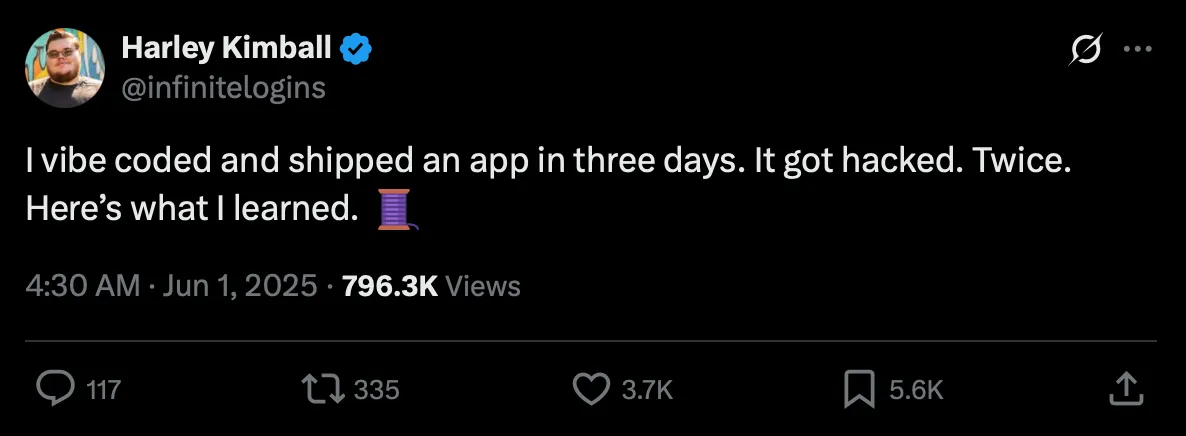
Task: View the 796.3K Views analytics
Action: (x=431, y=287)
